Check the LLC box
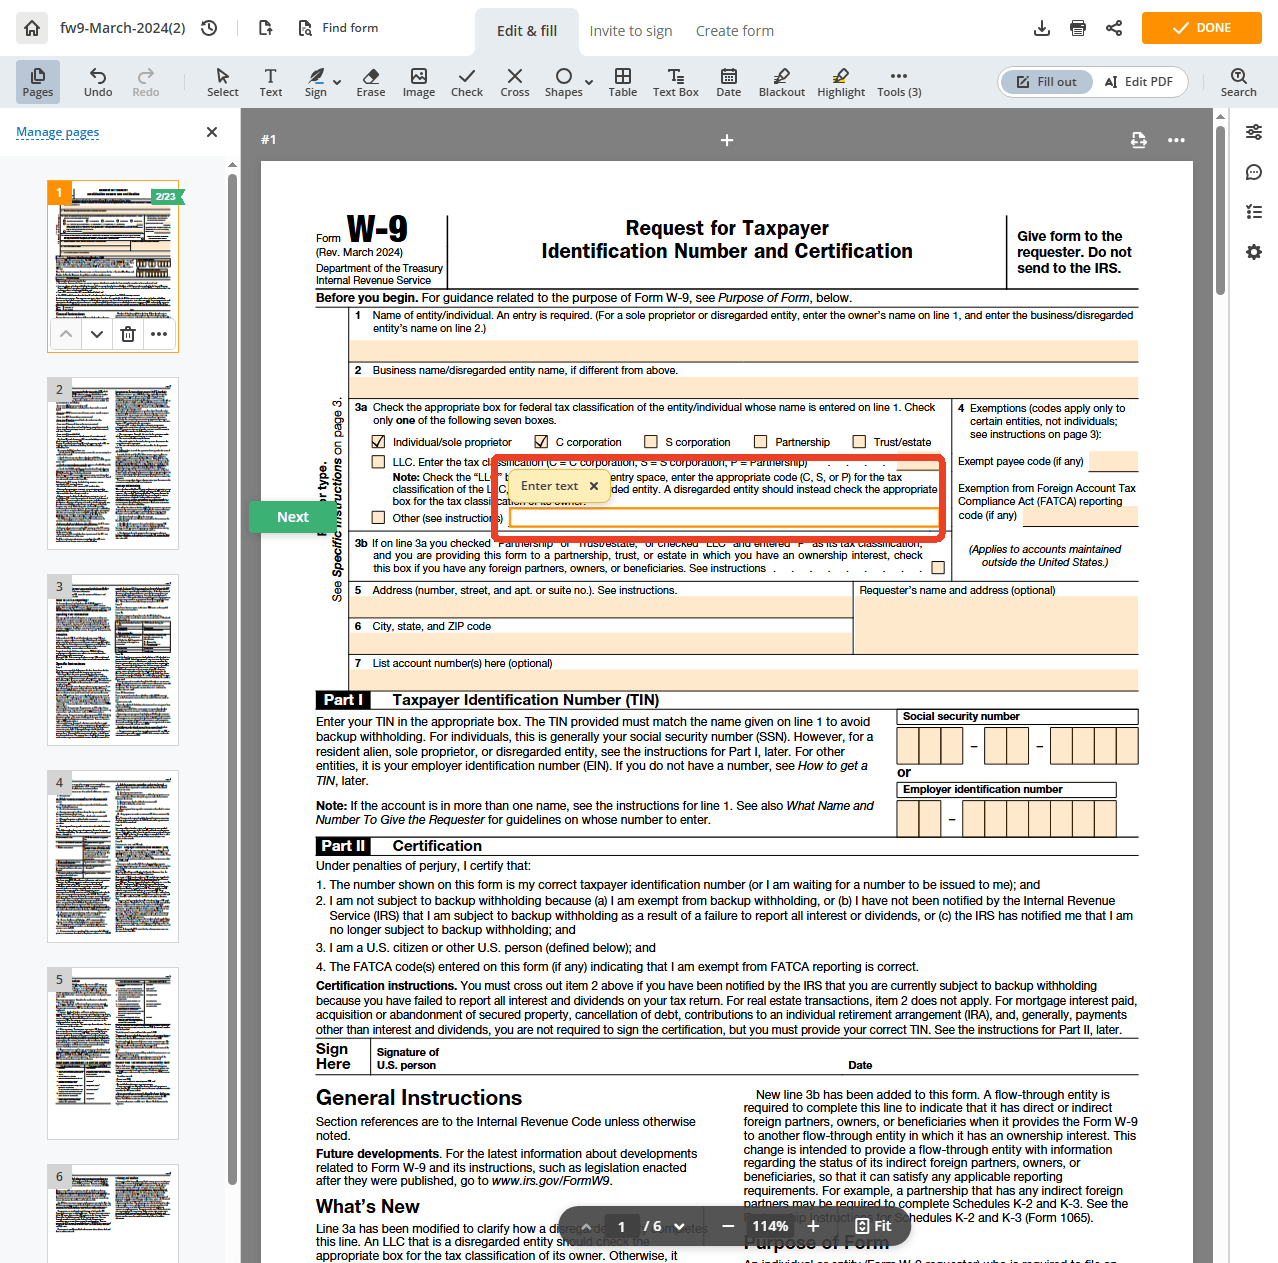 [x=378, y=462]
